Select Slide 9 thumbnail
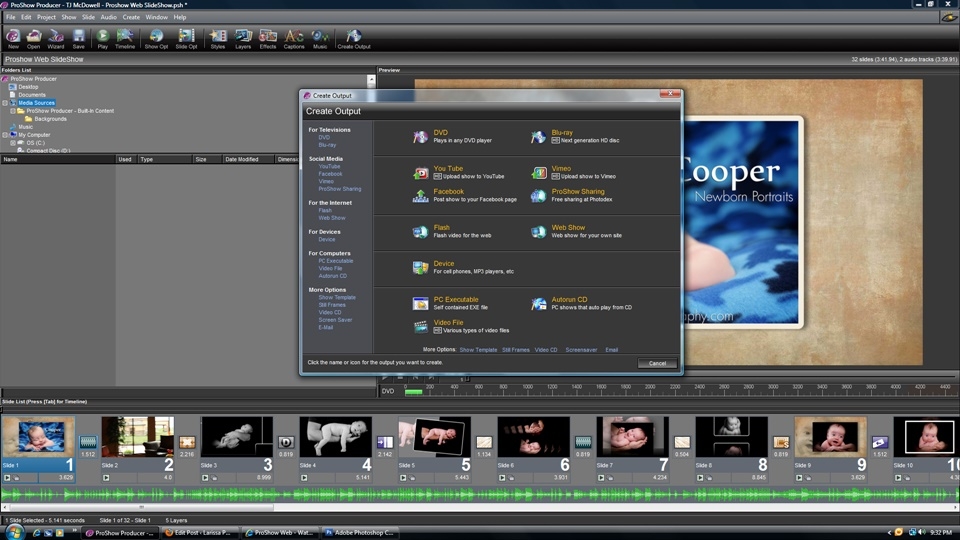The image size is (960, 540). [x=830, y=437]
